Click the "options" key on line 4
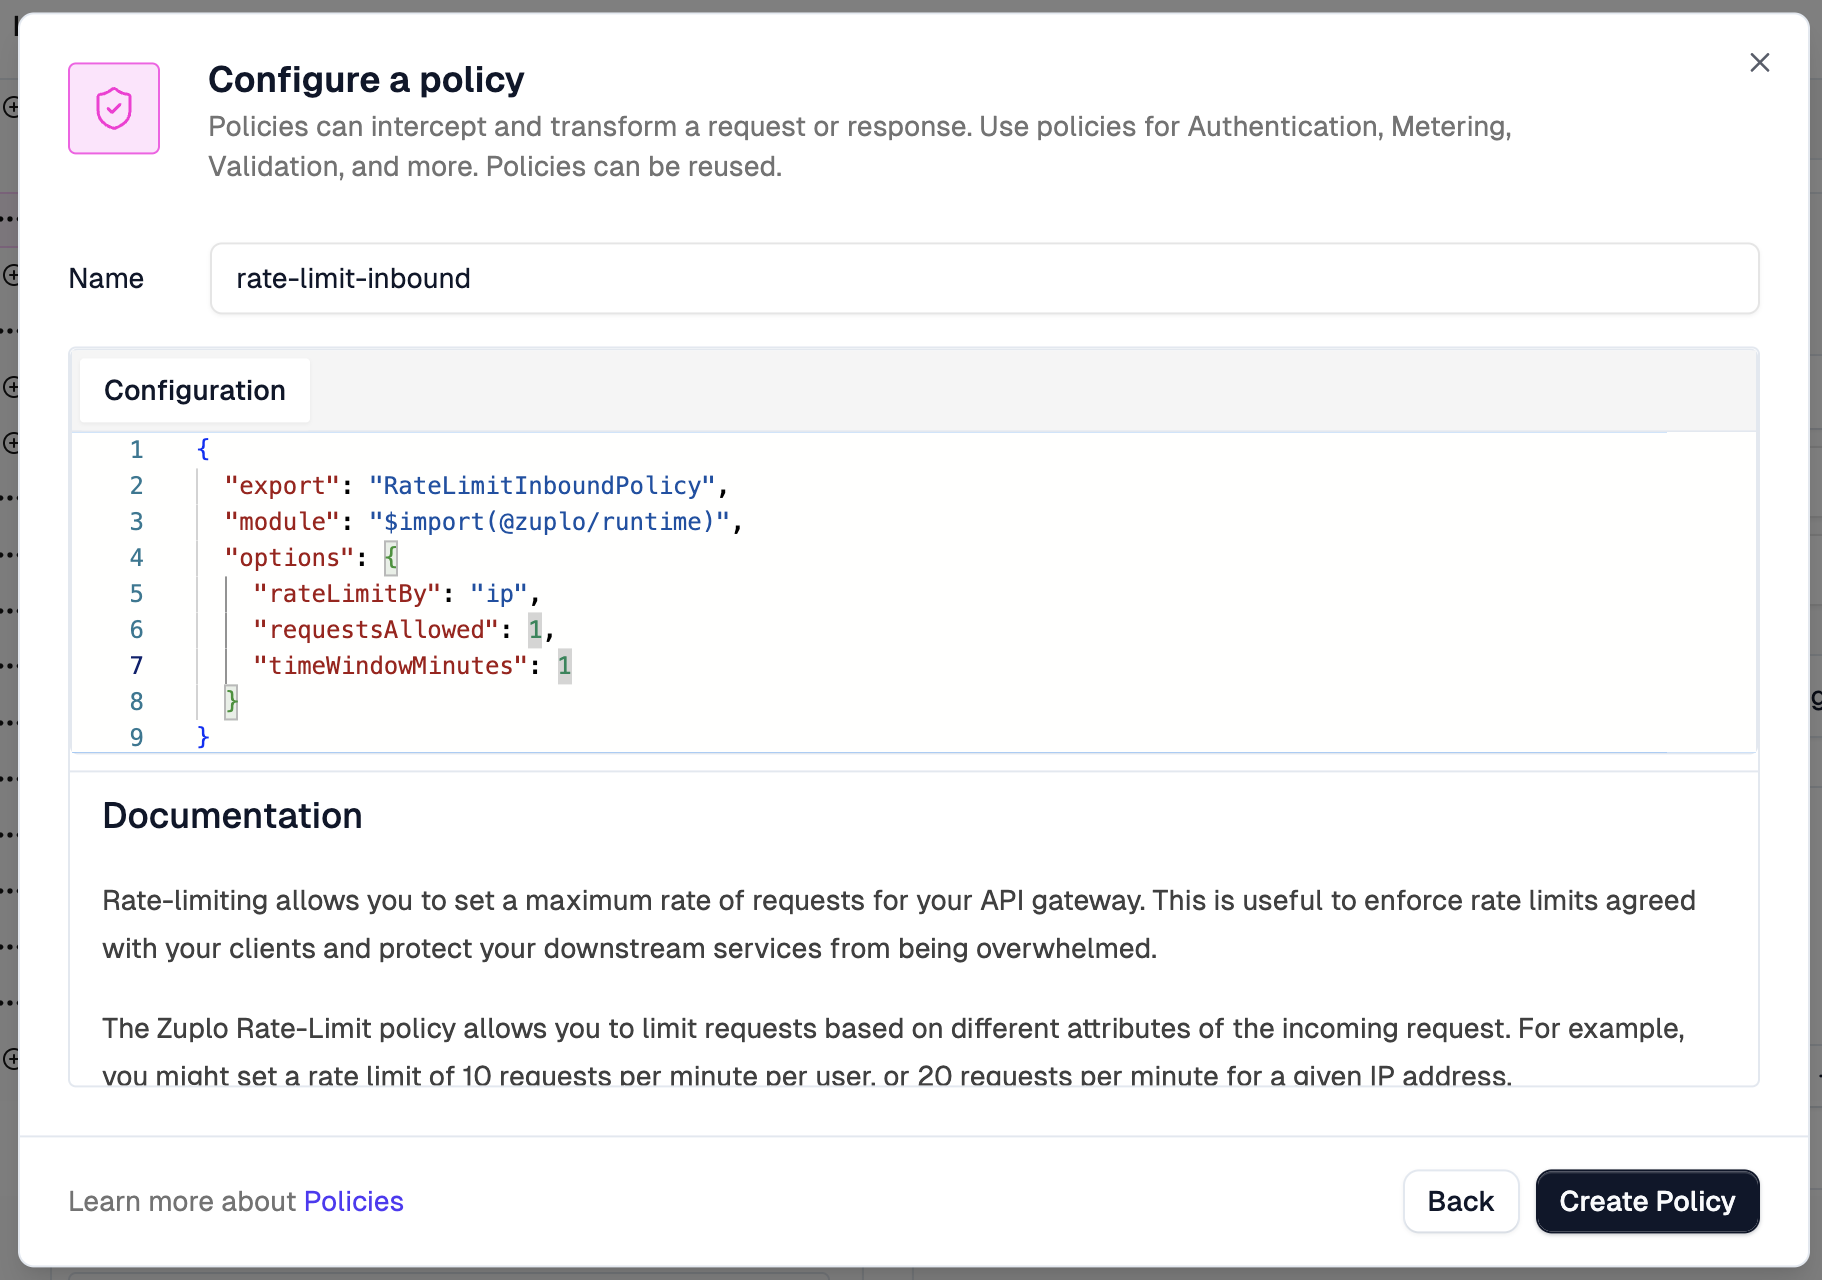 pyautogui.click(x=289, y=558)
